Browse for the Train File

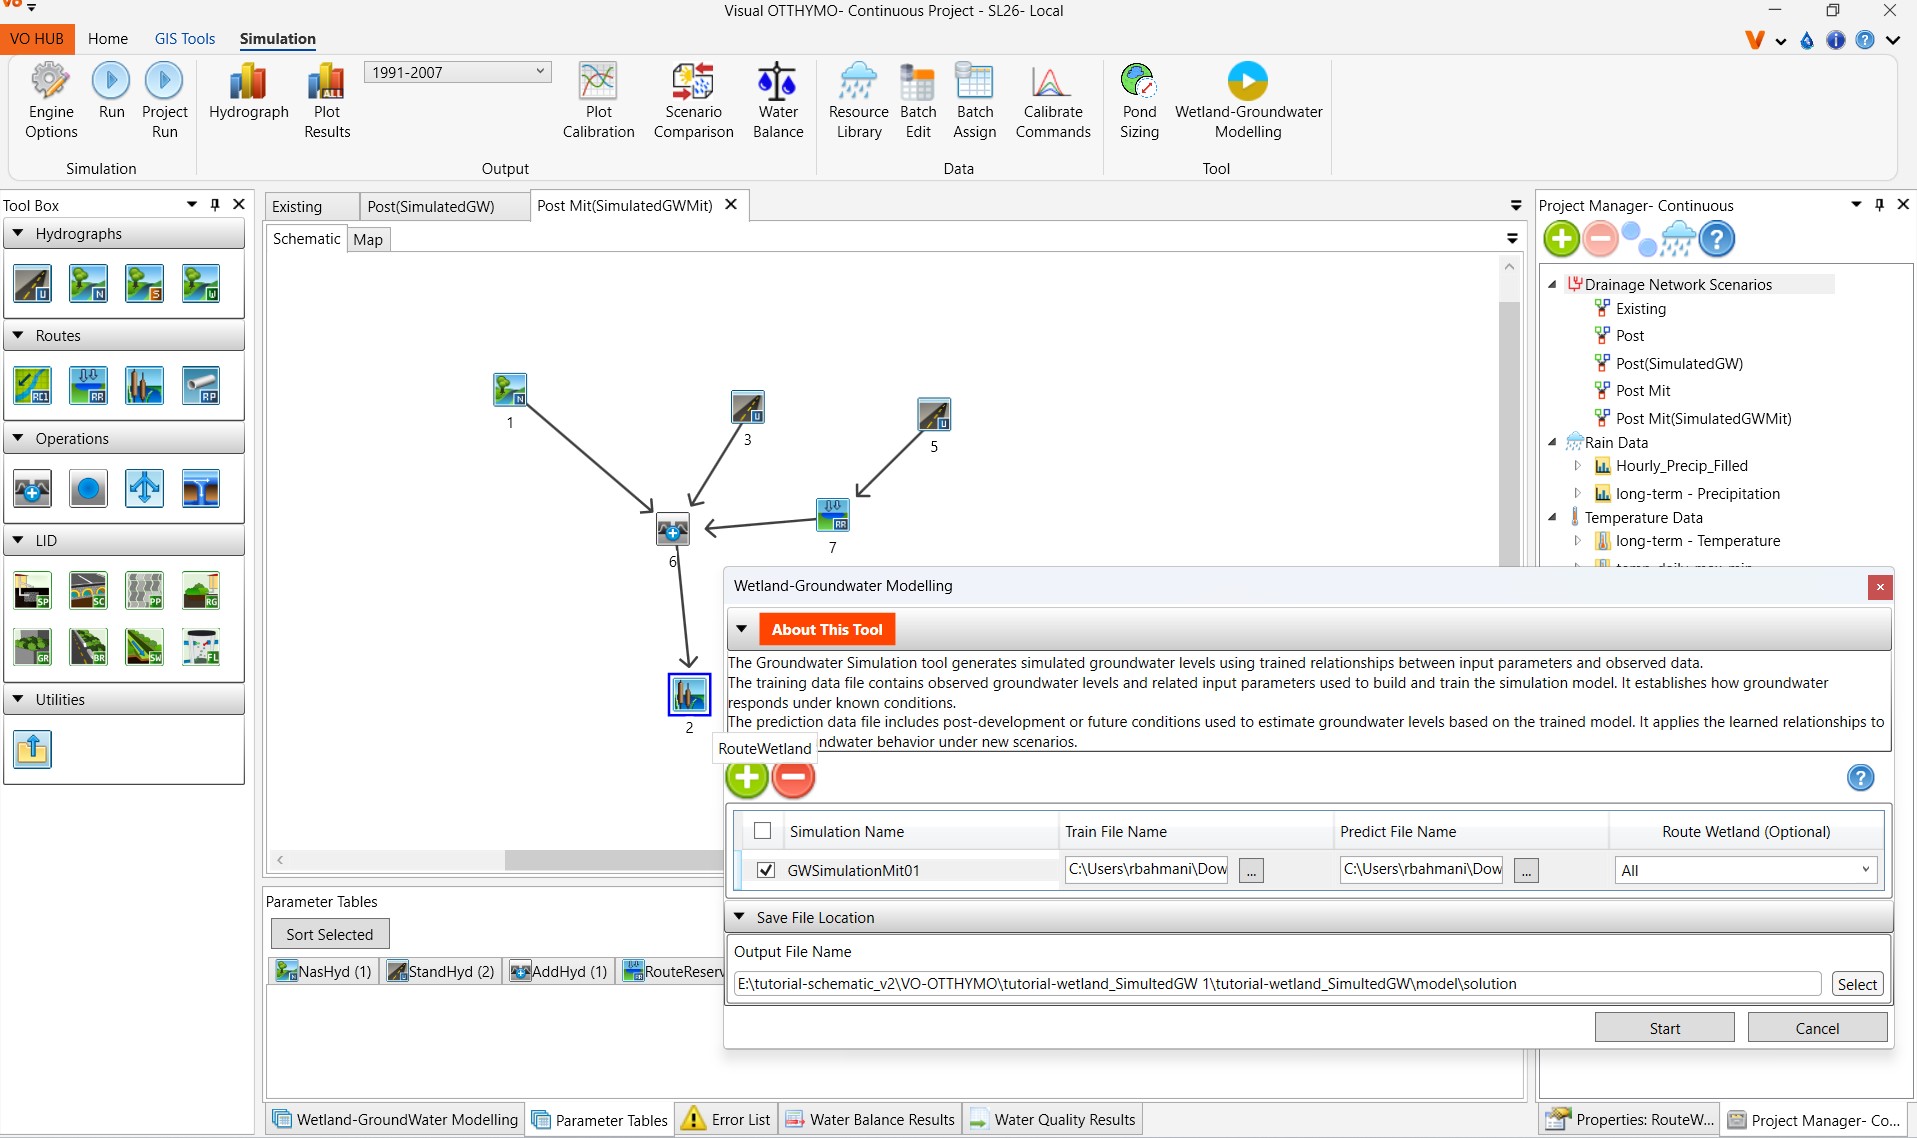click(x=1251, y=870)
